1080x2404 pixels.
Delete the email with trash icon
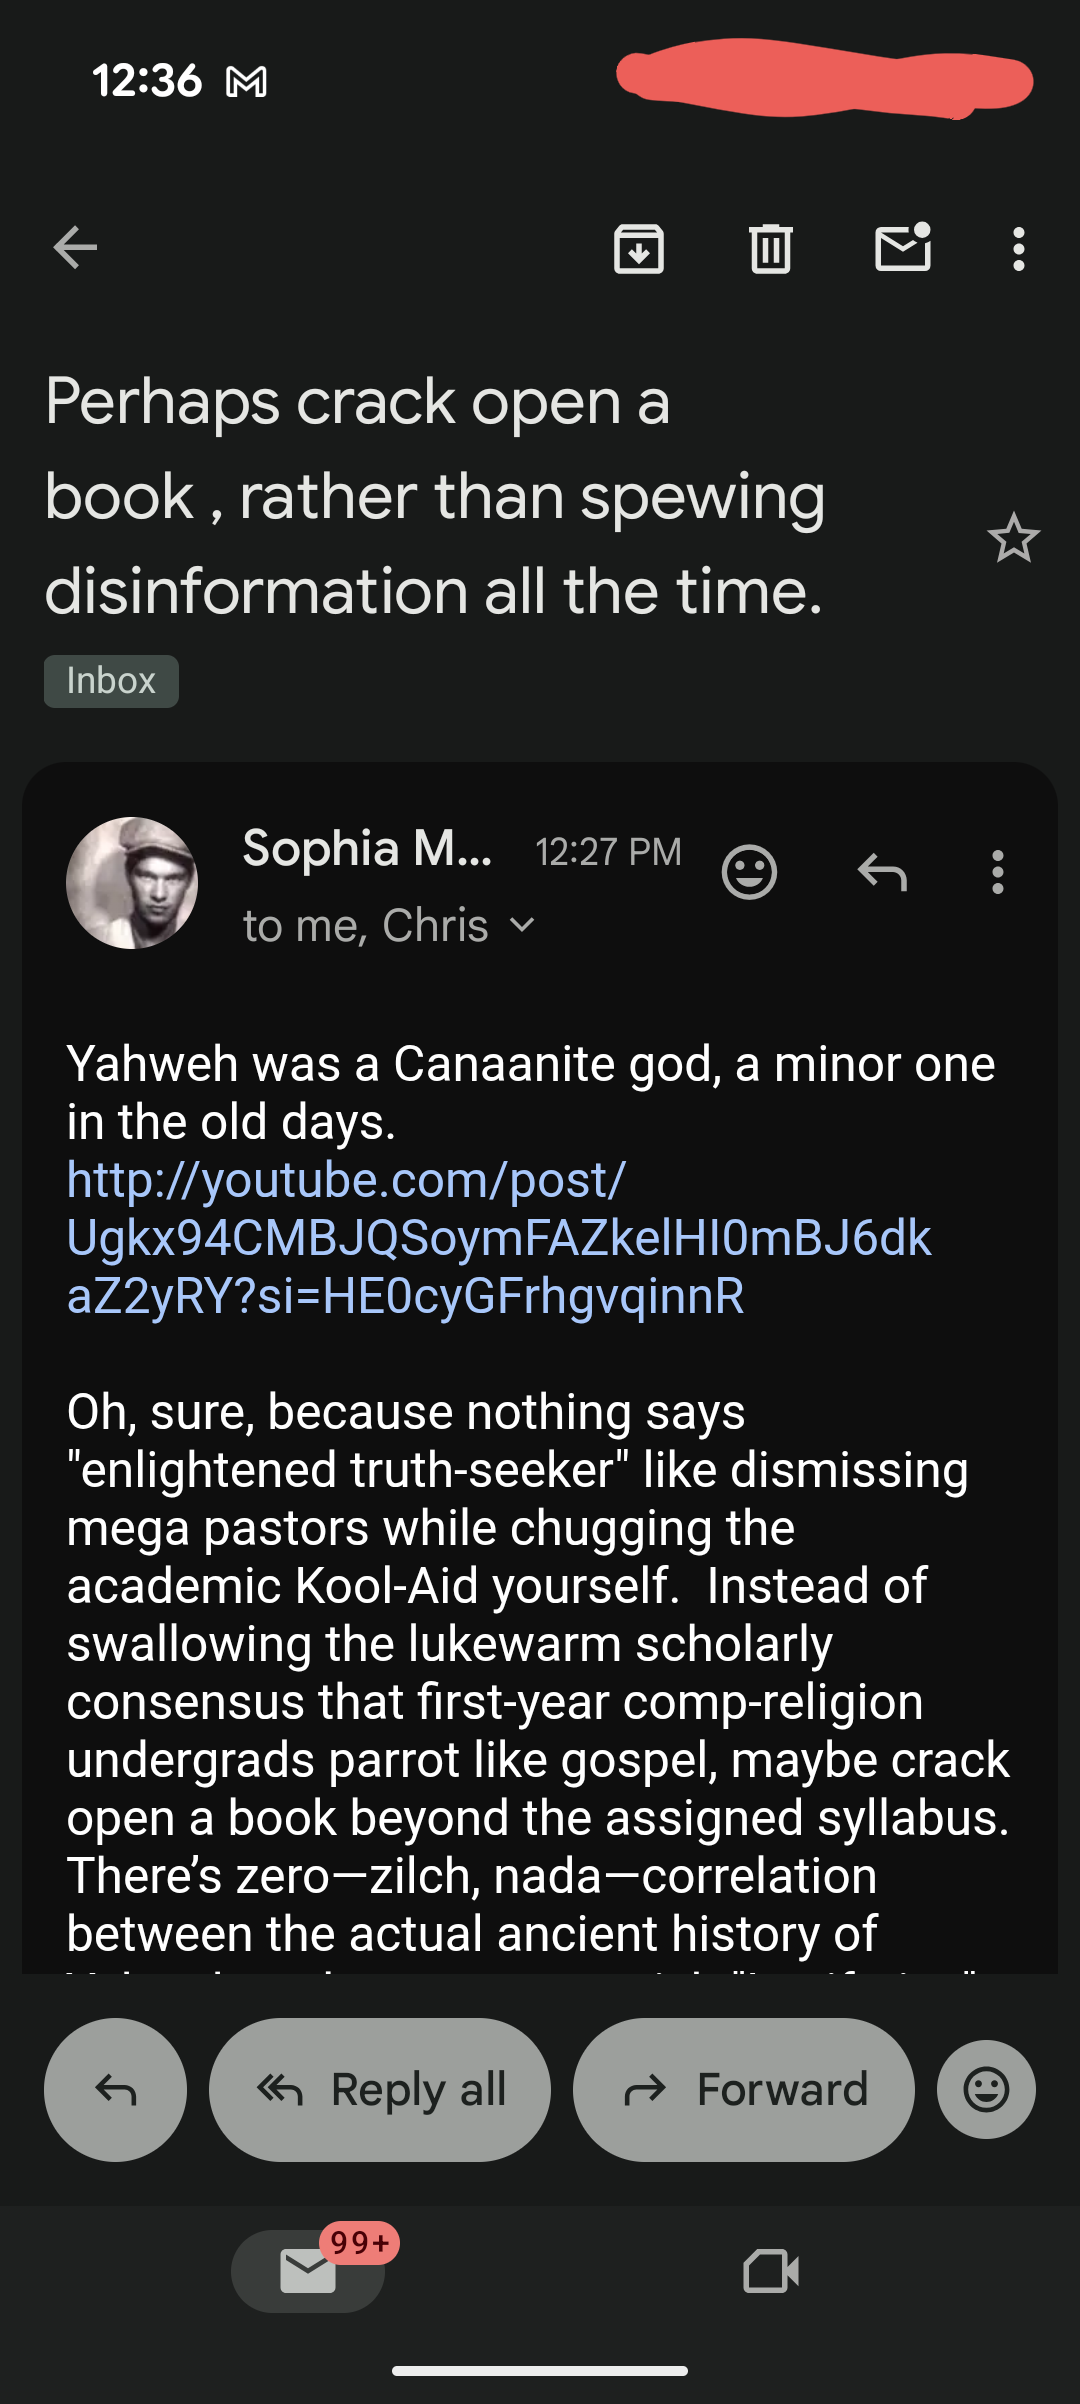[771, 249]
